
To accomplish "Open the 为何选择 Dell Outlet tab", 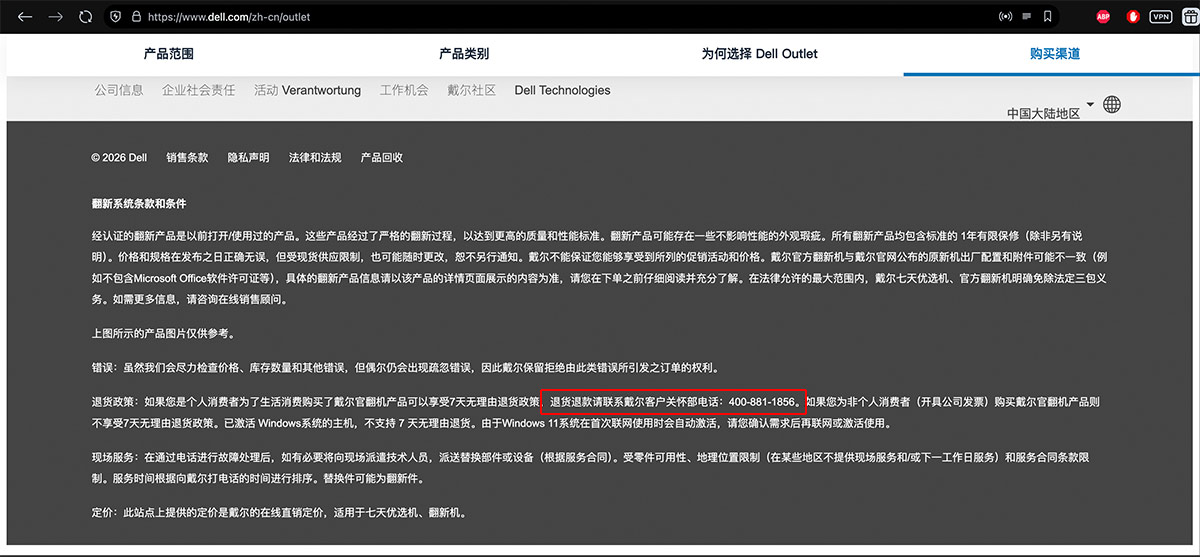I will pyautogui.click(x=759, y=54).
